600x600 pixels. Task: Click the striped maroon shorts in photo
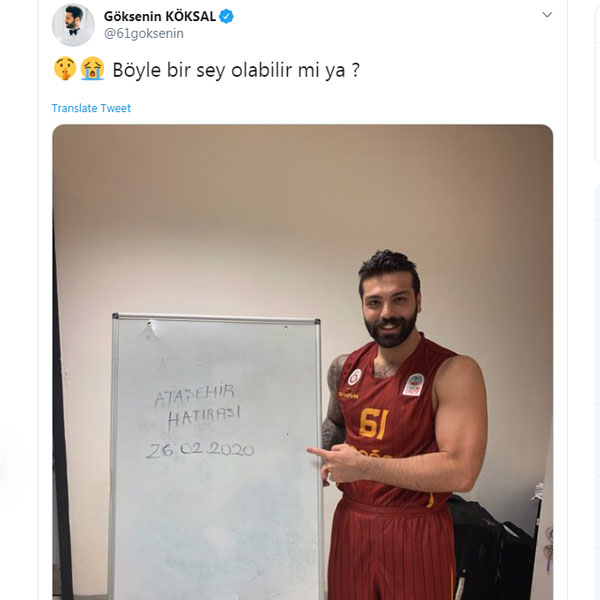[392, 551]
